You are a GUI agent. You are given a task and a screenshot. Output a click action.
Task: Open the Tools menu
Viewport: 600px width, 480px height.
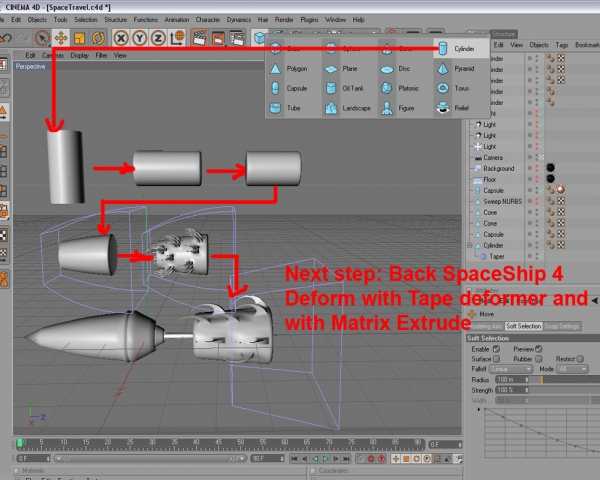pos(60,20)
